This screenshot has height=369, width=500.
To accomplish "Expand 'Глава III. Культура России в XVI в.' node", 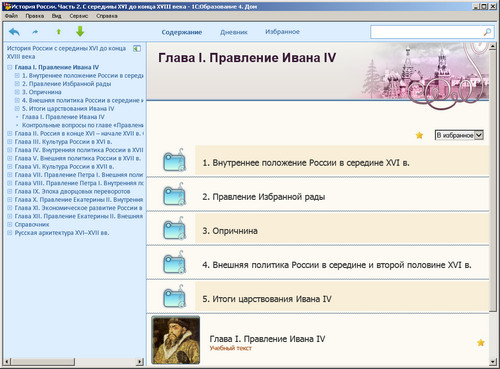I will coord(10,142).
